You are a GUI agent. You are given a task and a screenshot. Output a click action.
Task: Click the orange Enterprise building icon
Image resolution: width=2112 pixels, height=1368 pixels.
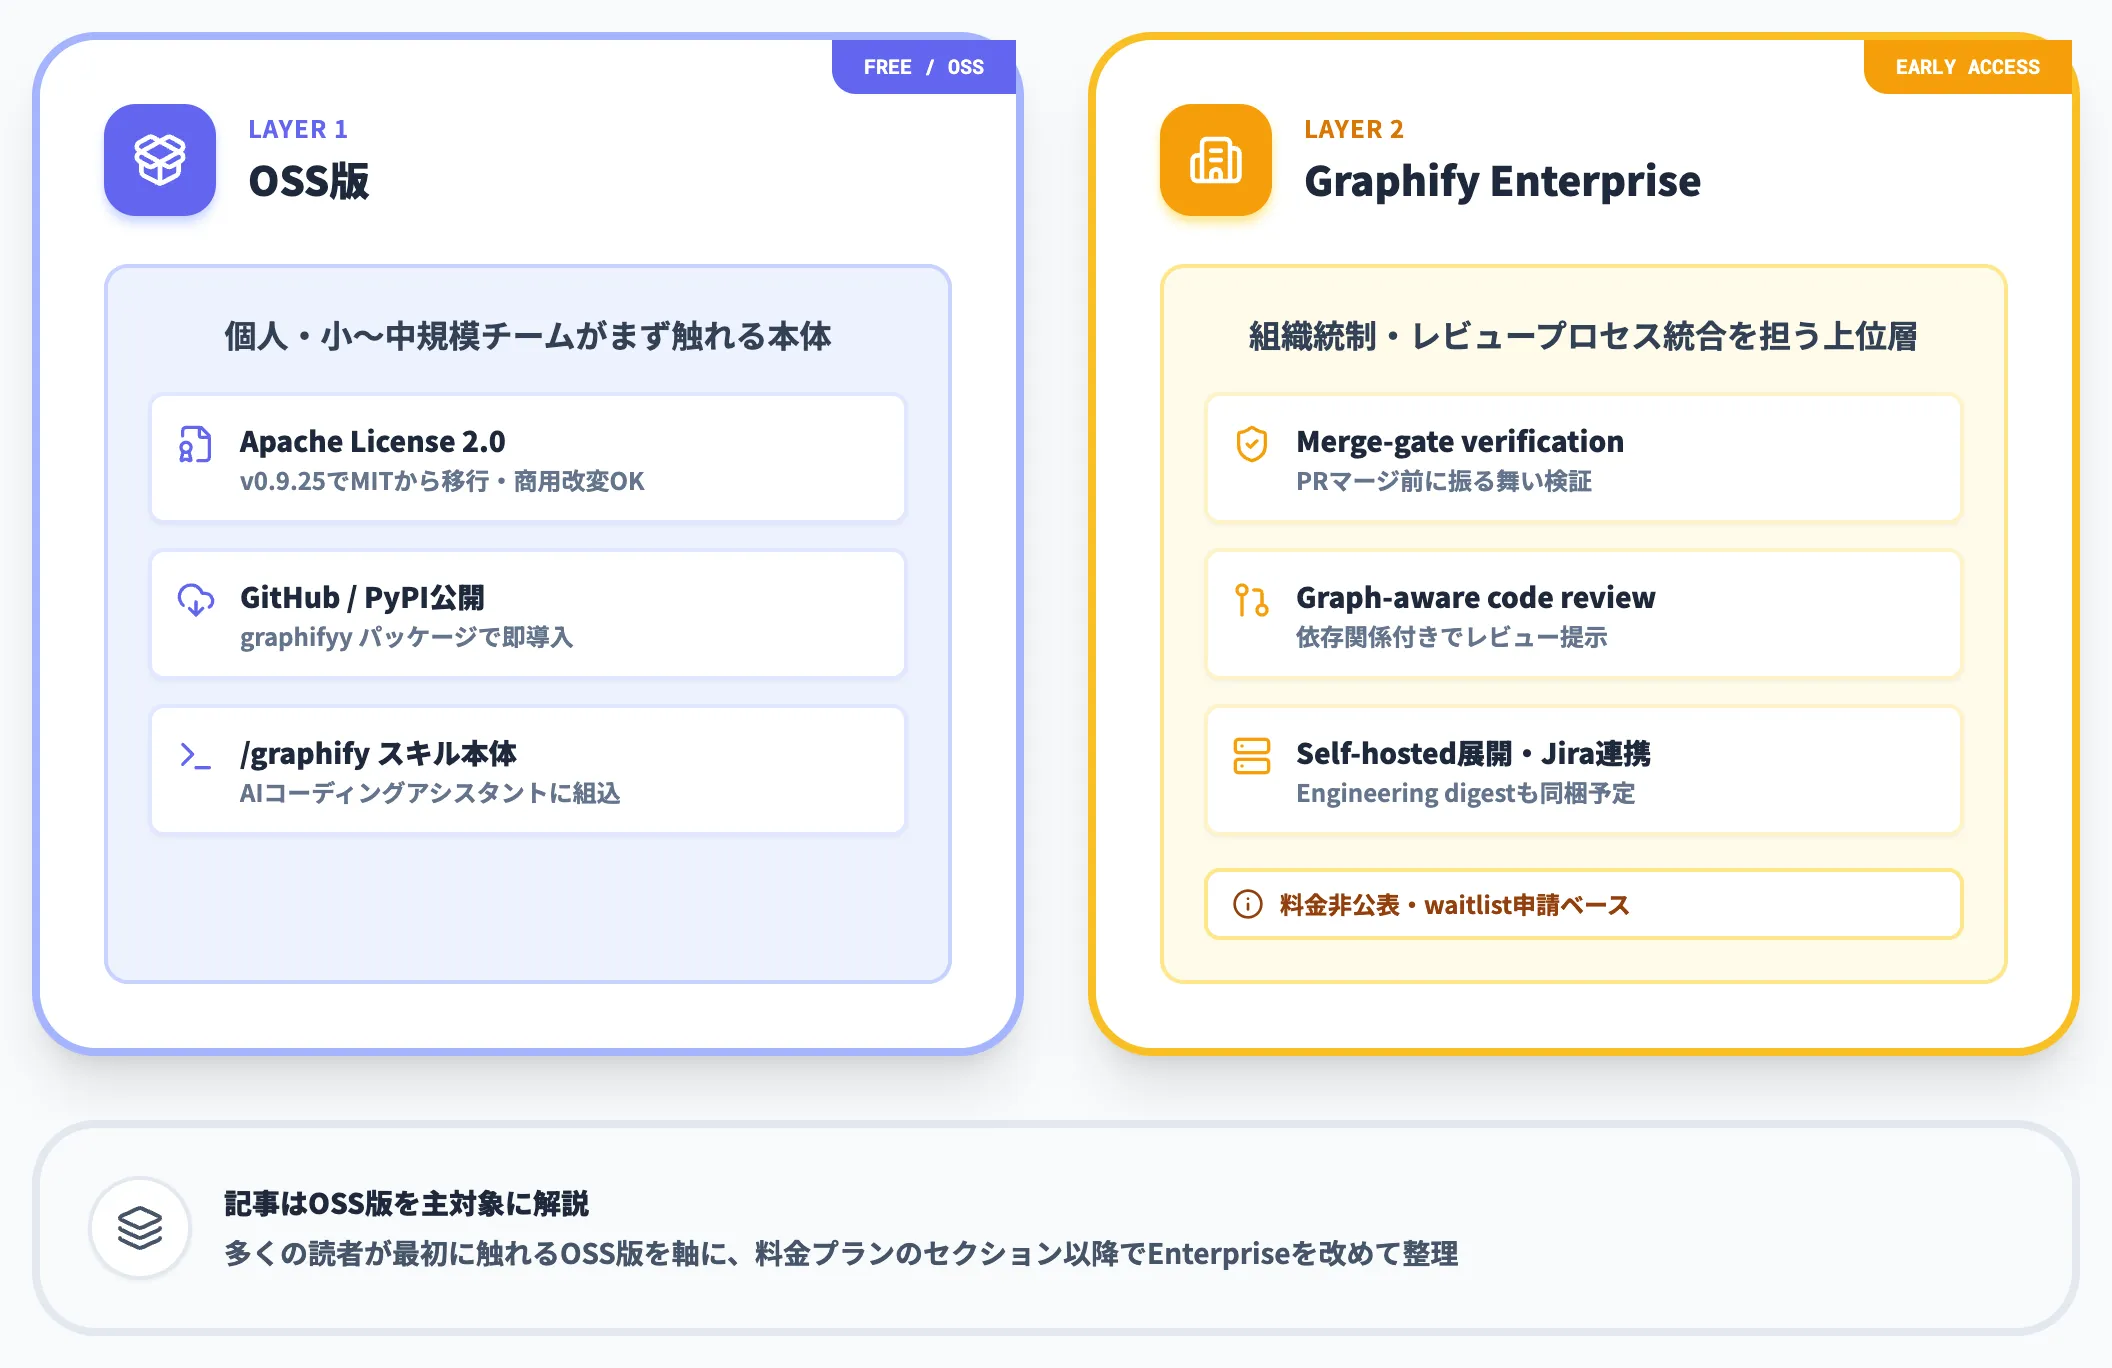click(x=1216, y=160)
